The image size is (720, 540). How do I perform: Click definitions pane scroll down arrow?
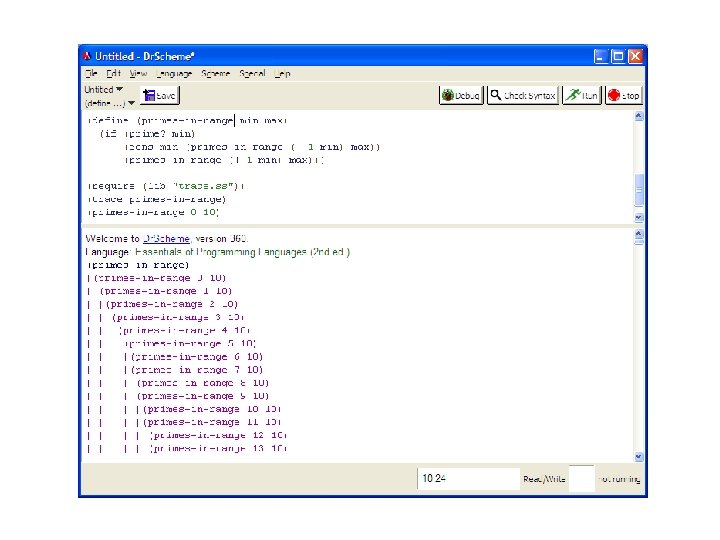click(638, 217)
